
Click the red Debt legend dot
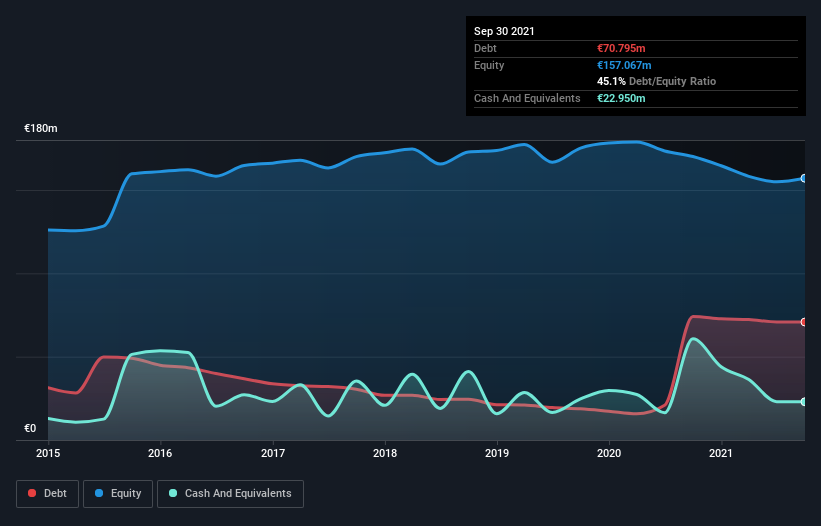pos(32,493)
